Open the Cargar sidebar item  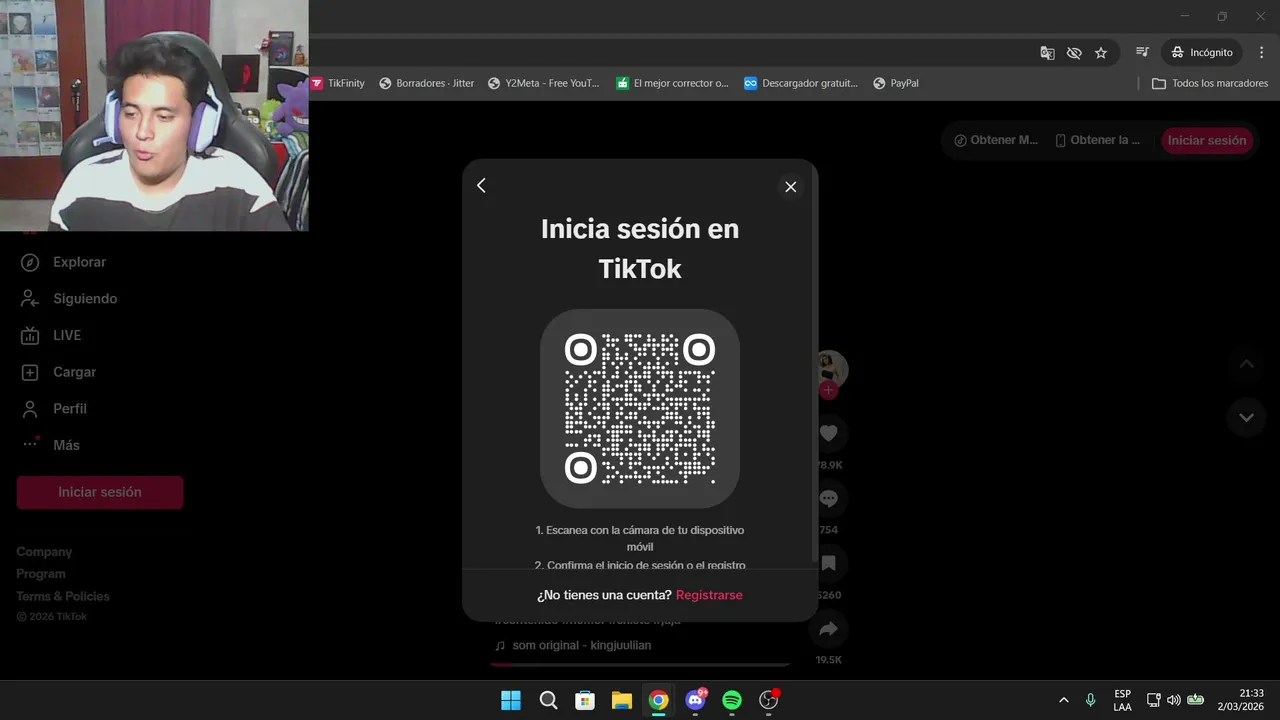pos(59,372)
